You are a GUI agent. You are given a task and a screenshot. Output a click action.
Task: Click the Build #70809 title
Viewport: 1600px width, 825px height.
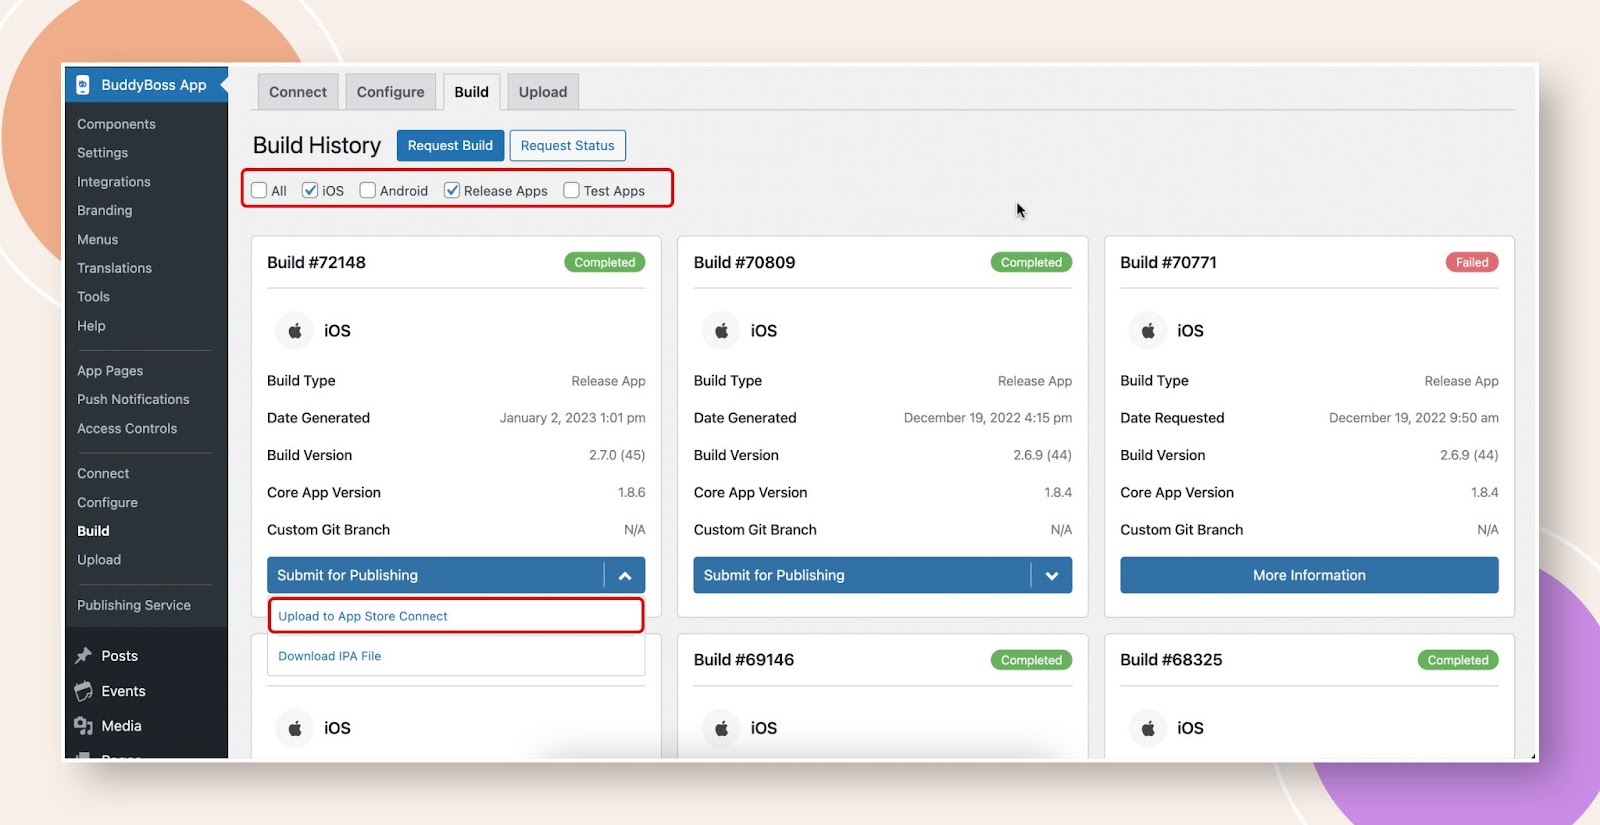[x=744, y=262]
